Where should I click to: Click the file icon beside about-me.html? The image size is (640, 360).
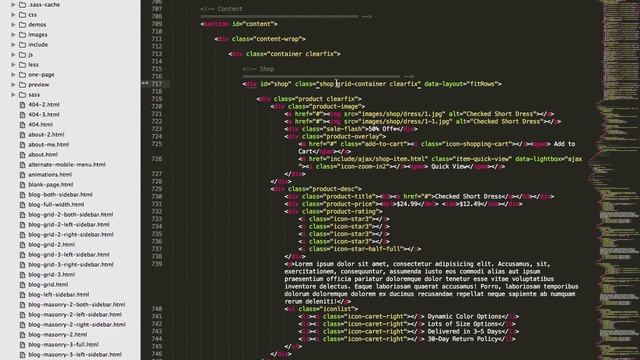22,144
